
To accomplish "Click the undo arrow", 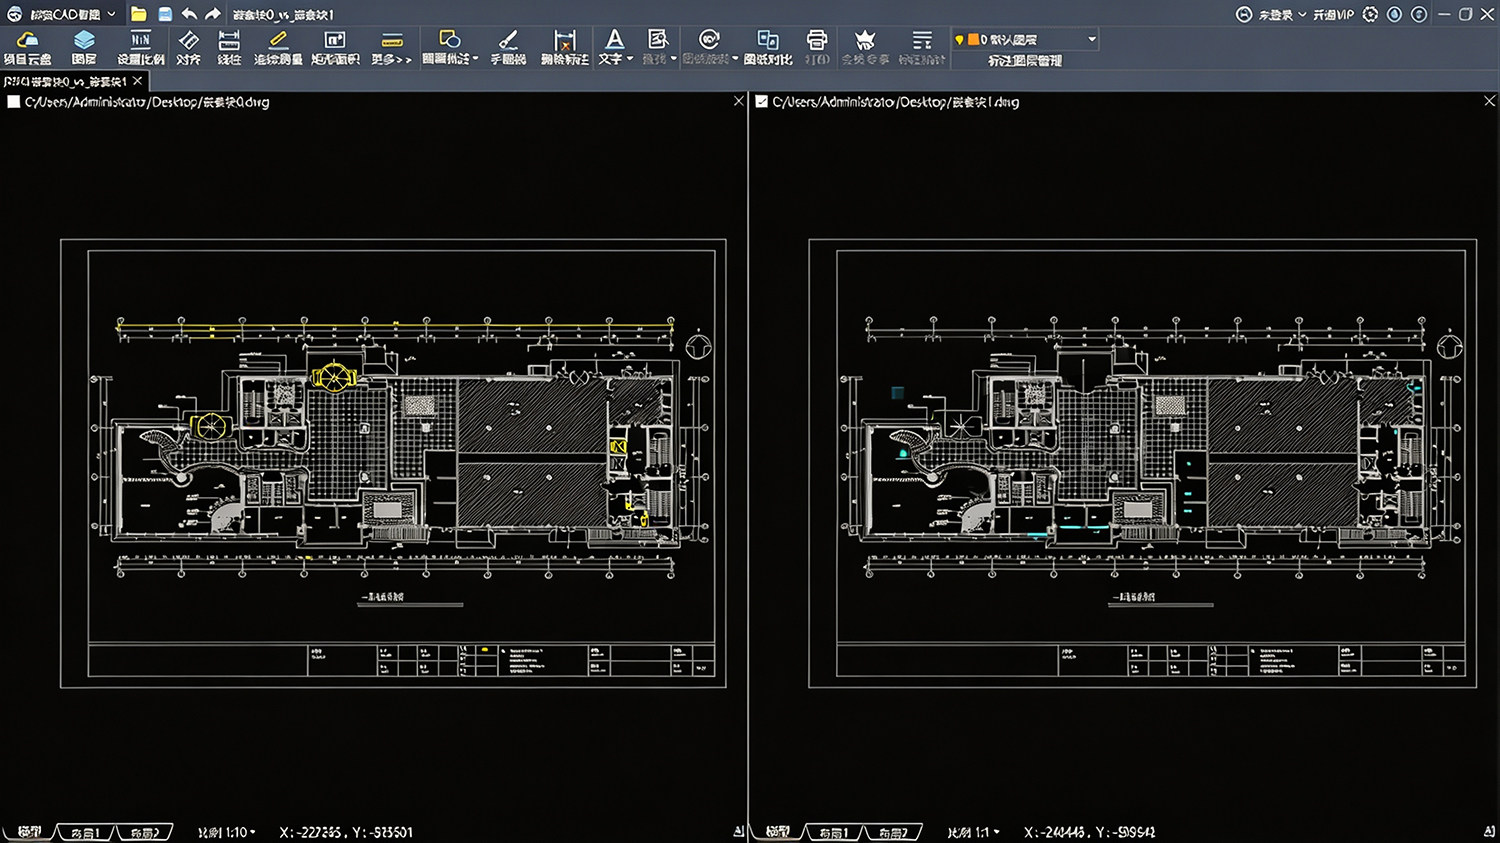I will (x=189, y=14).
